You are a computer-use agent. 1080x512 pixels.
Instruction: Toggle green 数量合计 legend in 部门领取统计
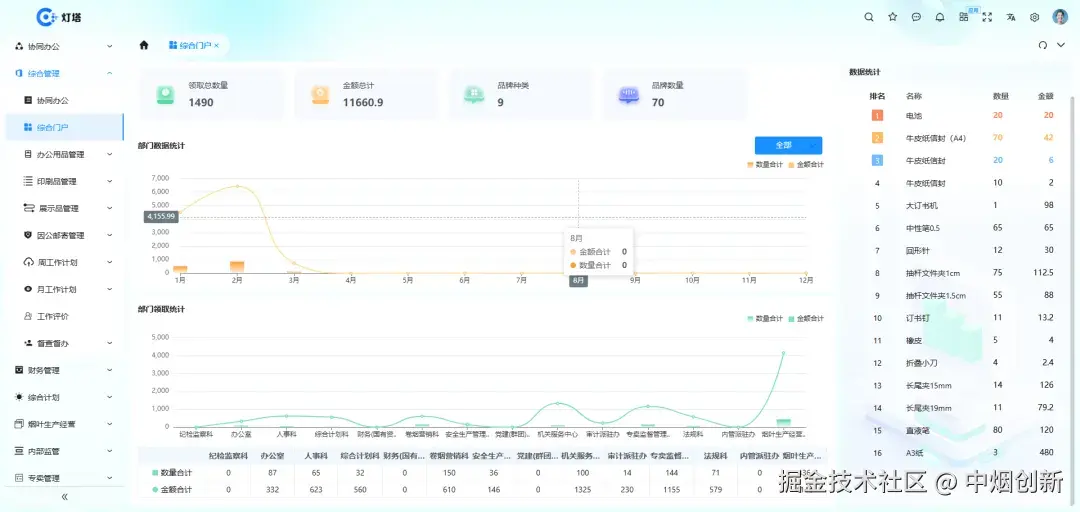click(x=765, y=318)
